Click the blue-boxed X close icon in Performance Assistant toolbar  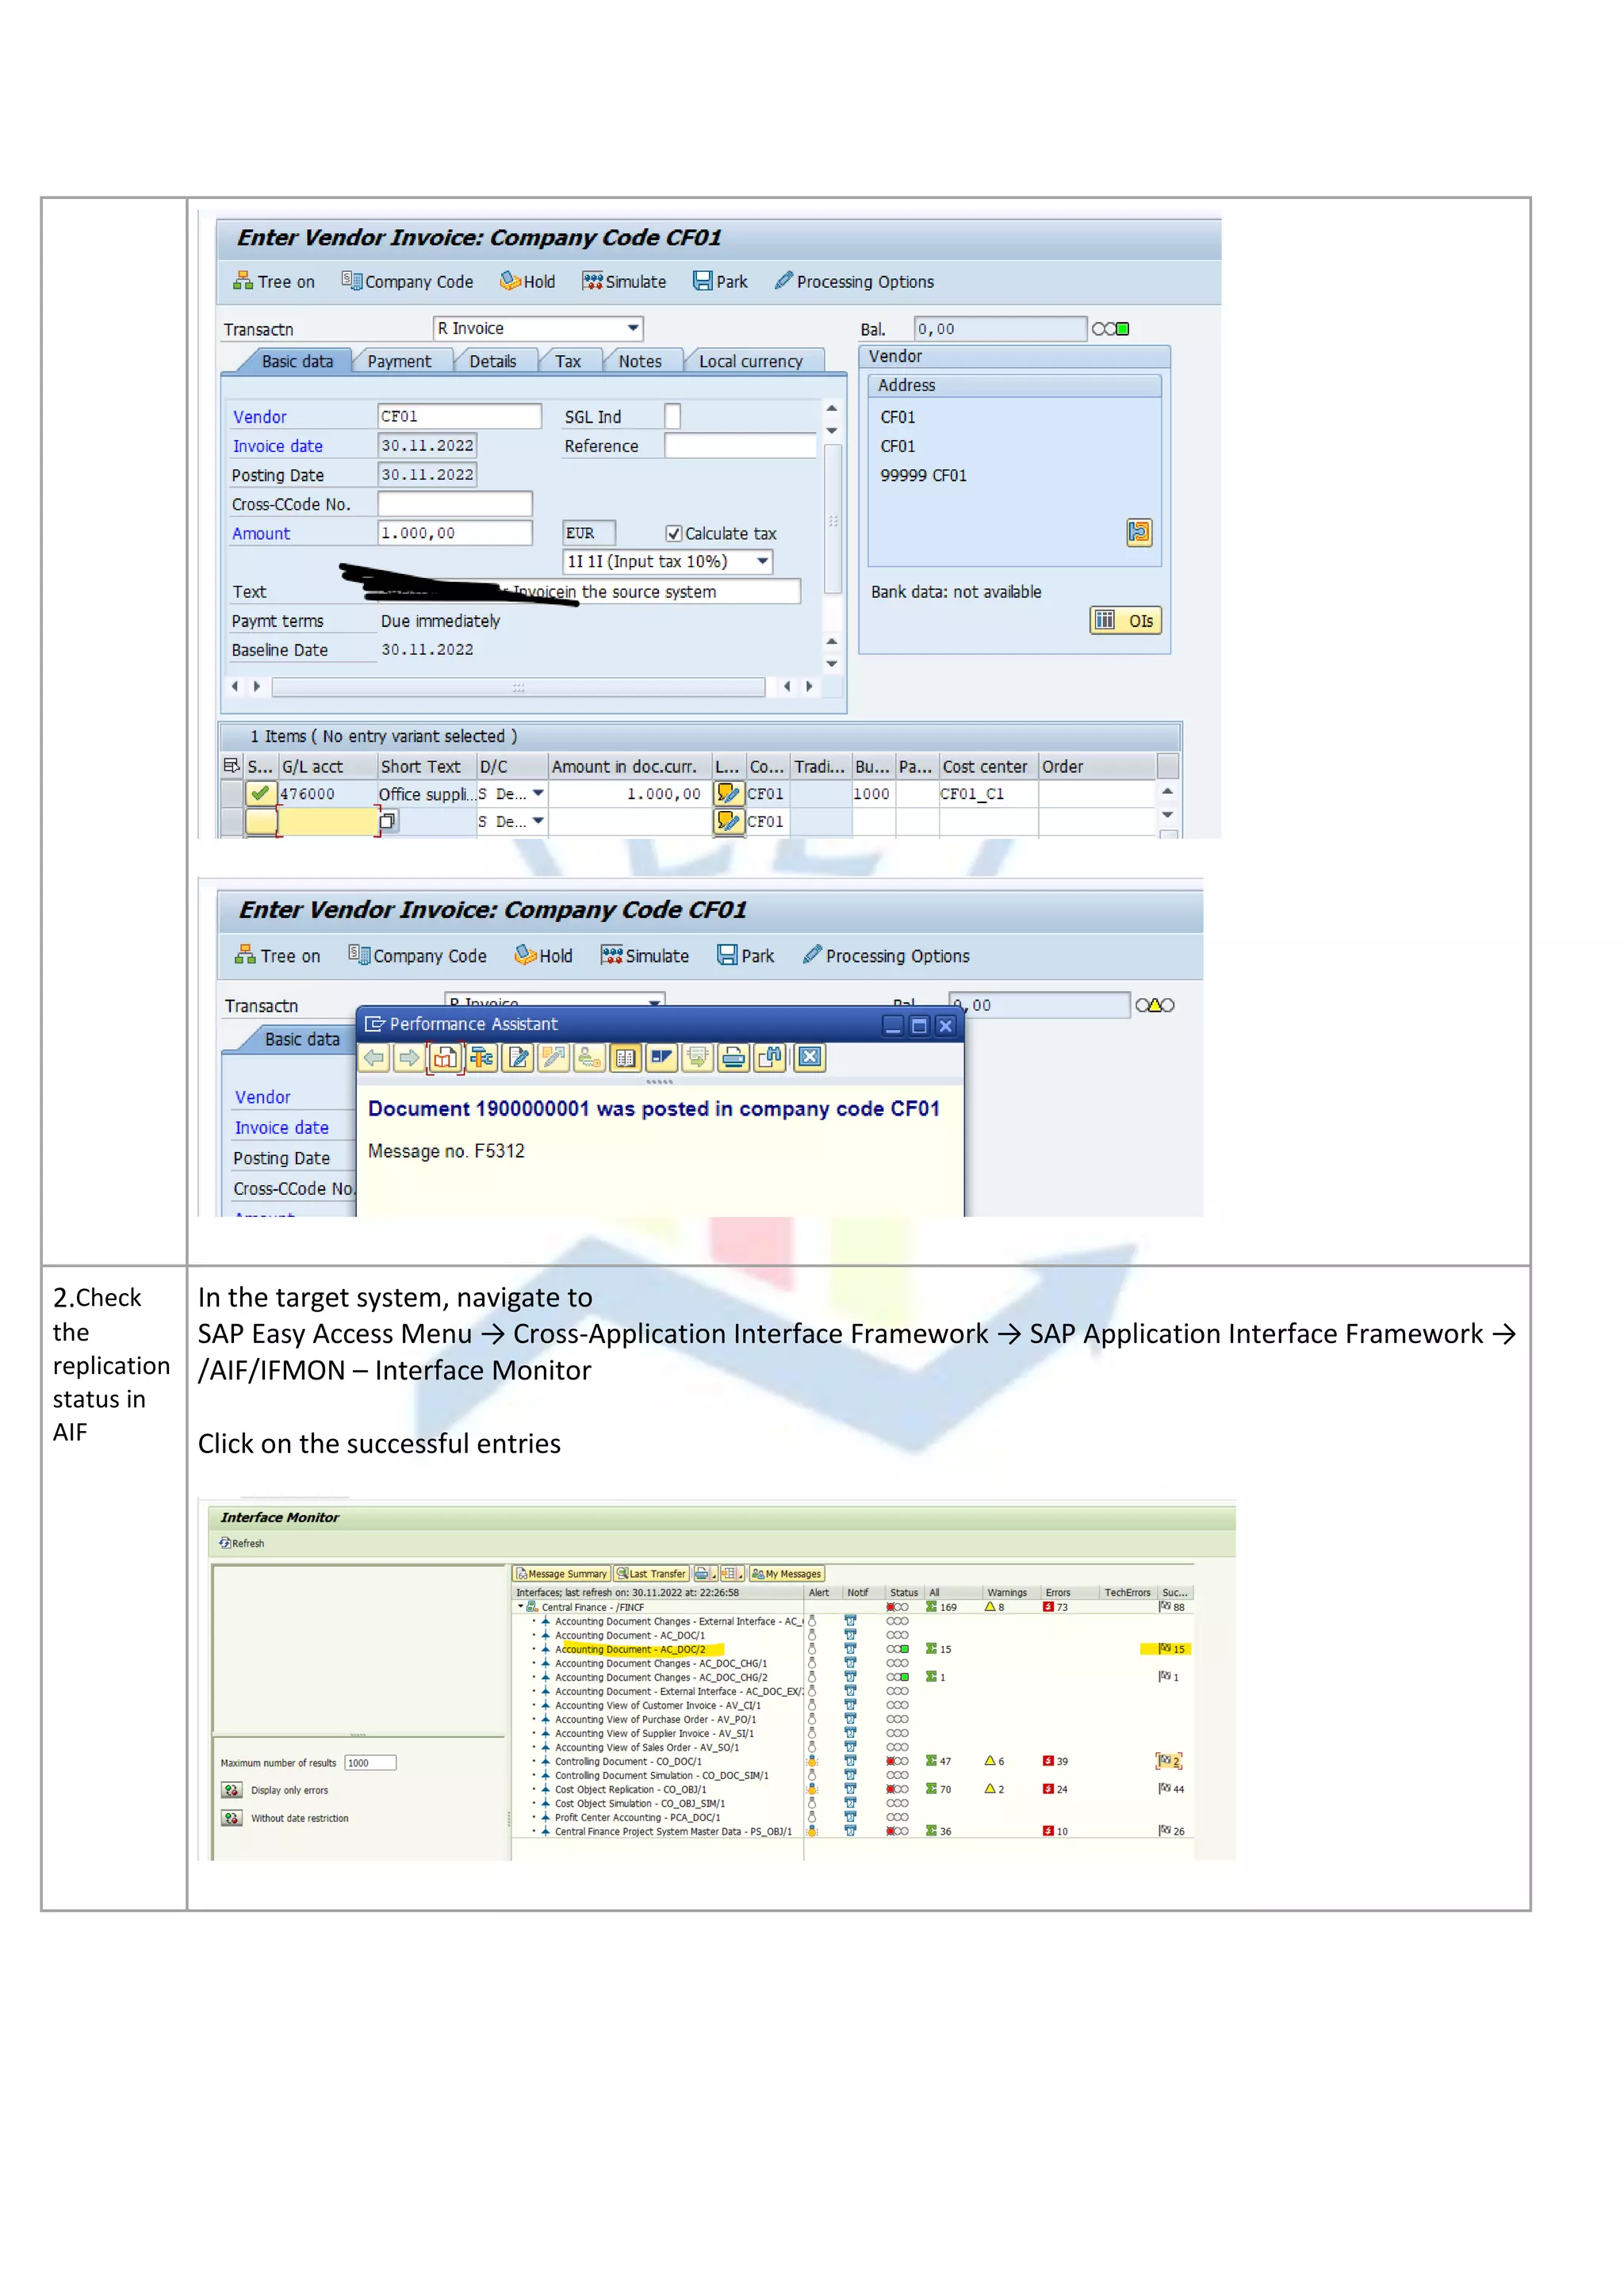[x=810, y=1057]
